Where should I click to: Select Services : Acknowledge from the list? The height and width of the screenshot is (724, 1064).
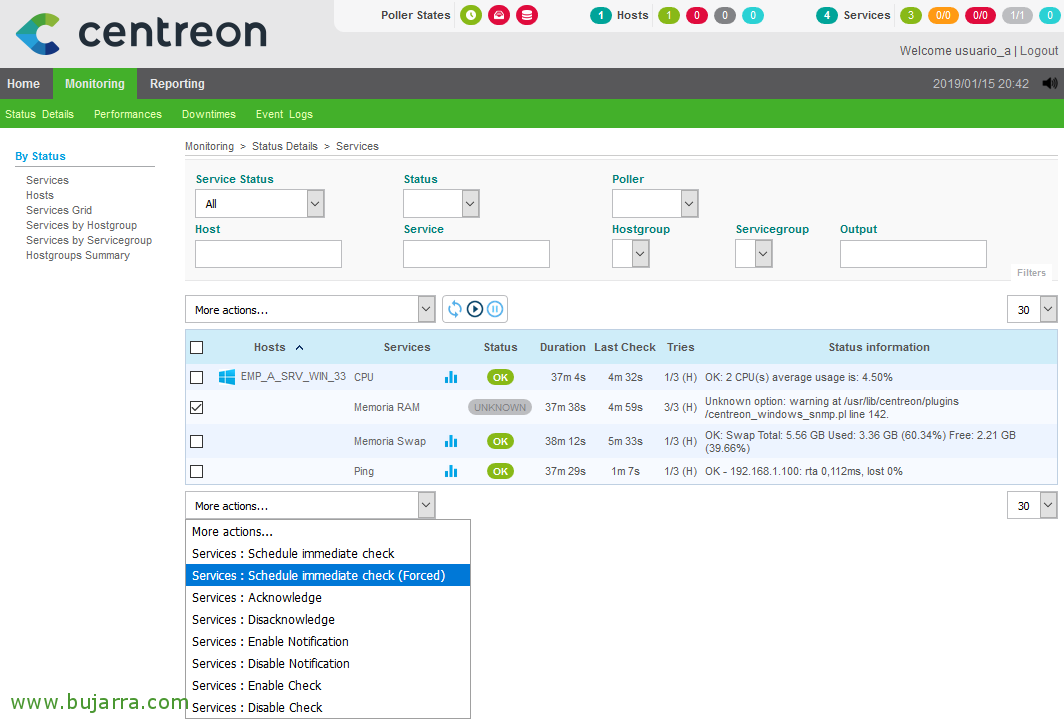pyautogui.click(x=257, y=598)
